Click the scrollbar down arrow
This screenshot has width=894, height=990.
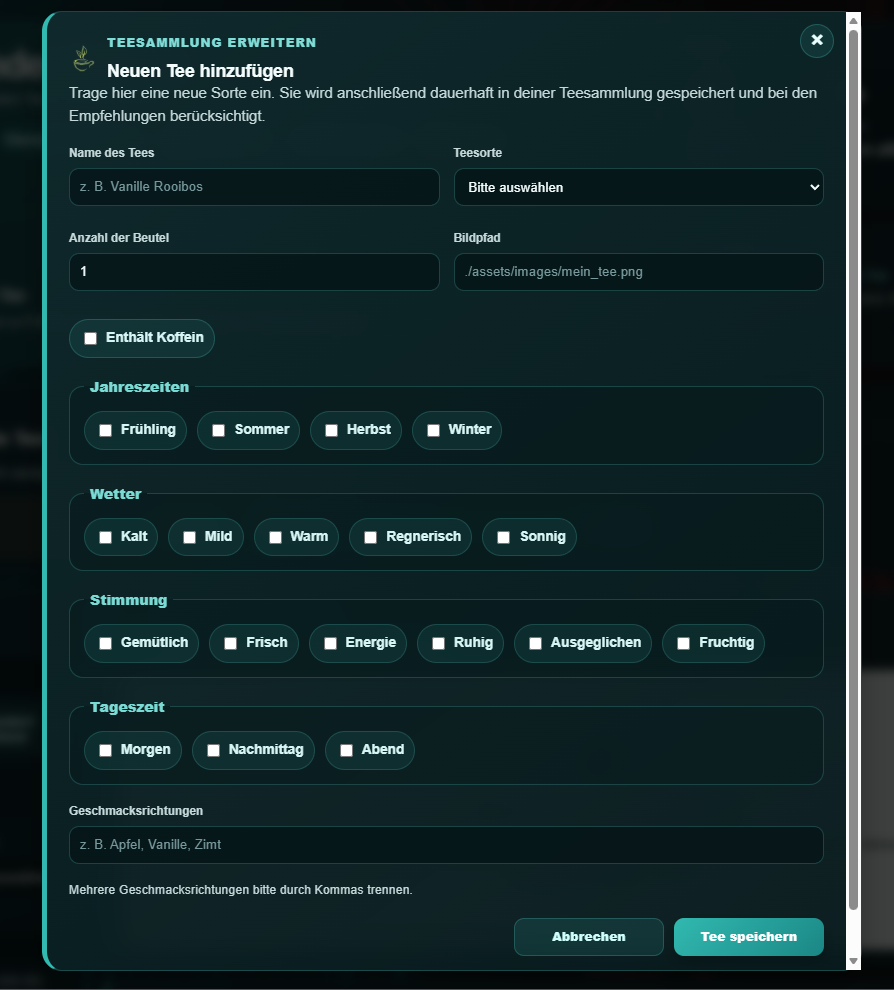click(853, 961)
